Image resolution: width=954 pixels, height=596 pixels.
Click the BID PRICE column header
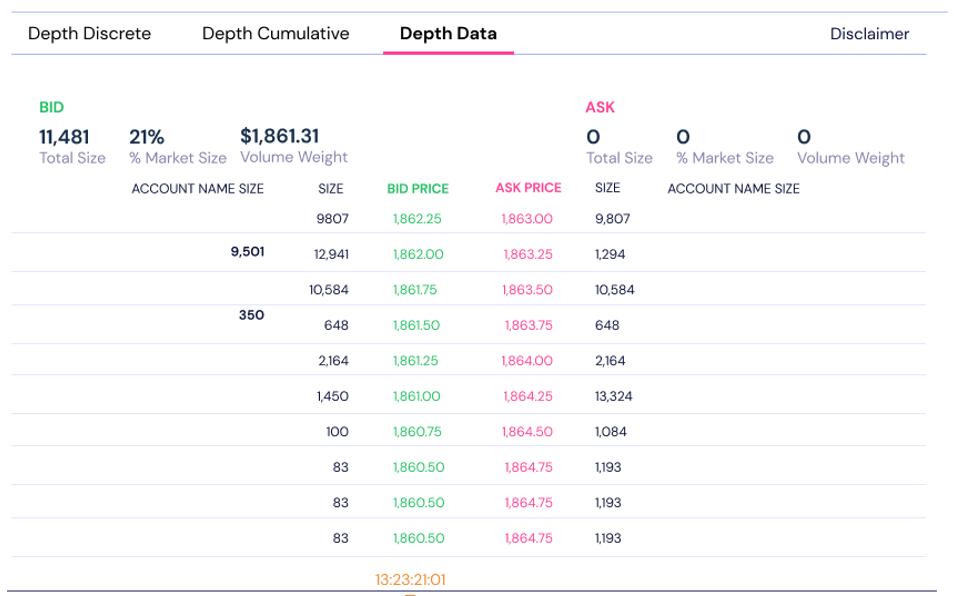418,189
